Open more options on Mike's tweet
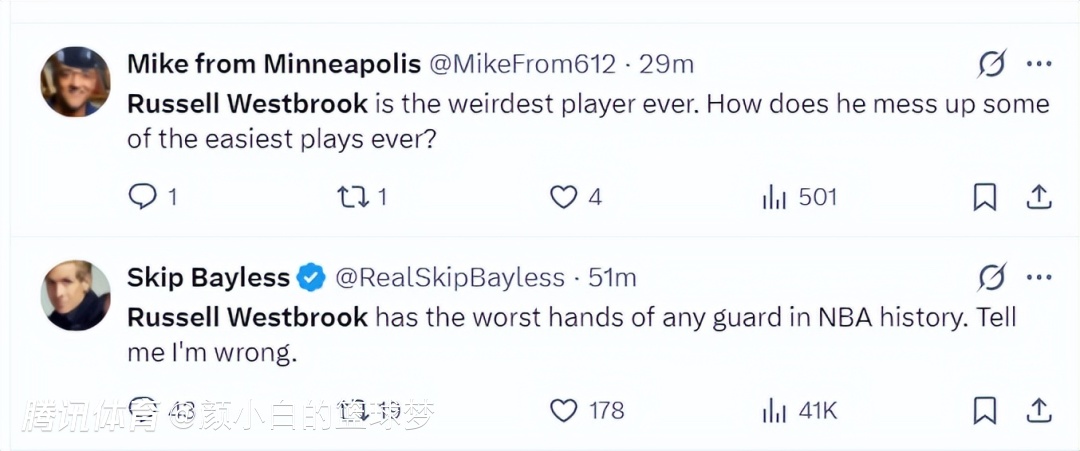 pyautogui.click(x=1039, y=65)
